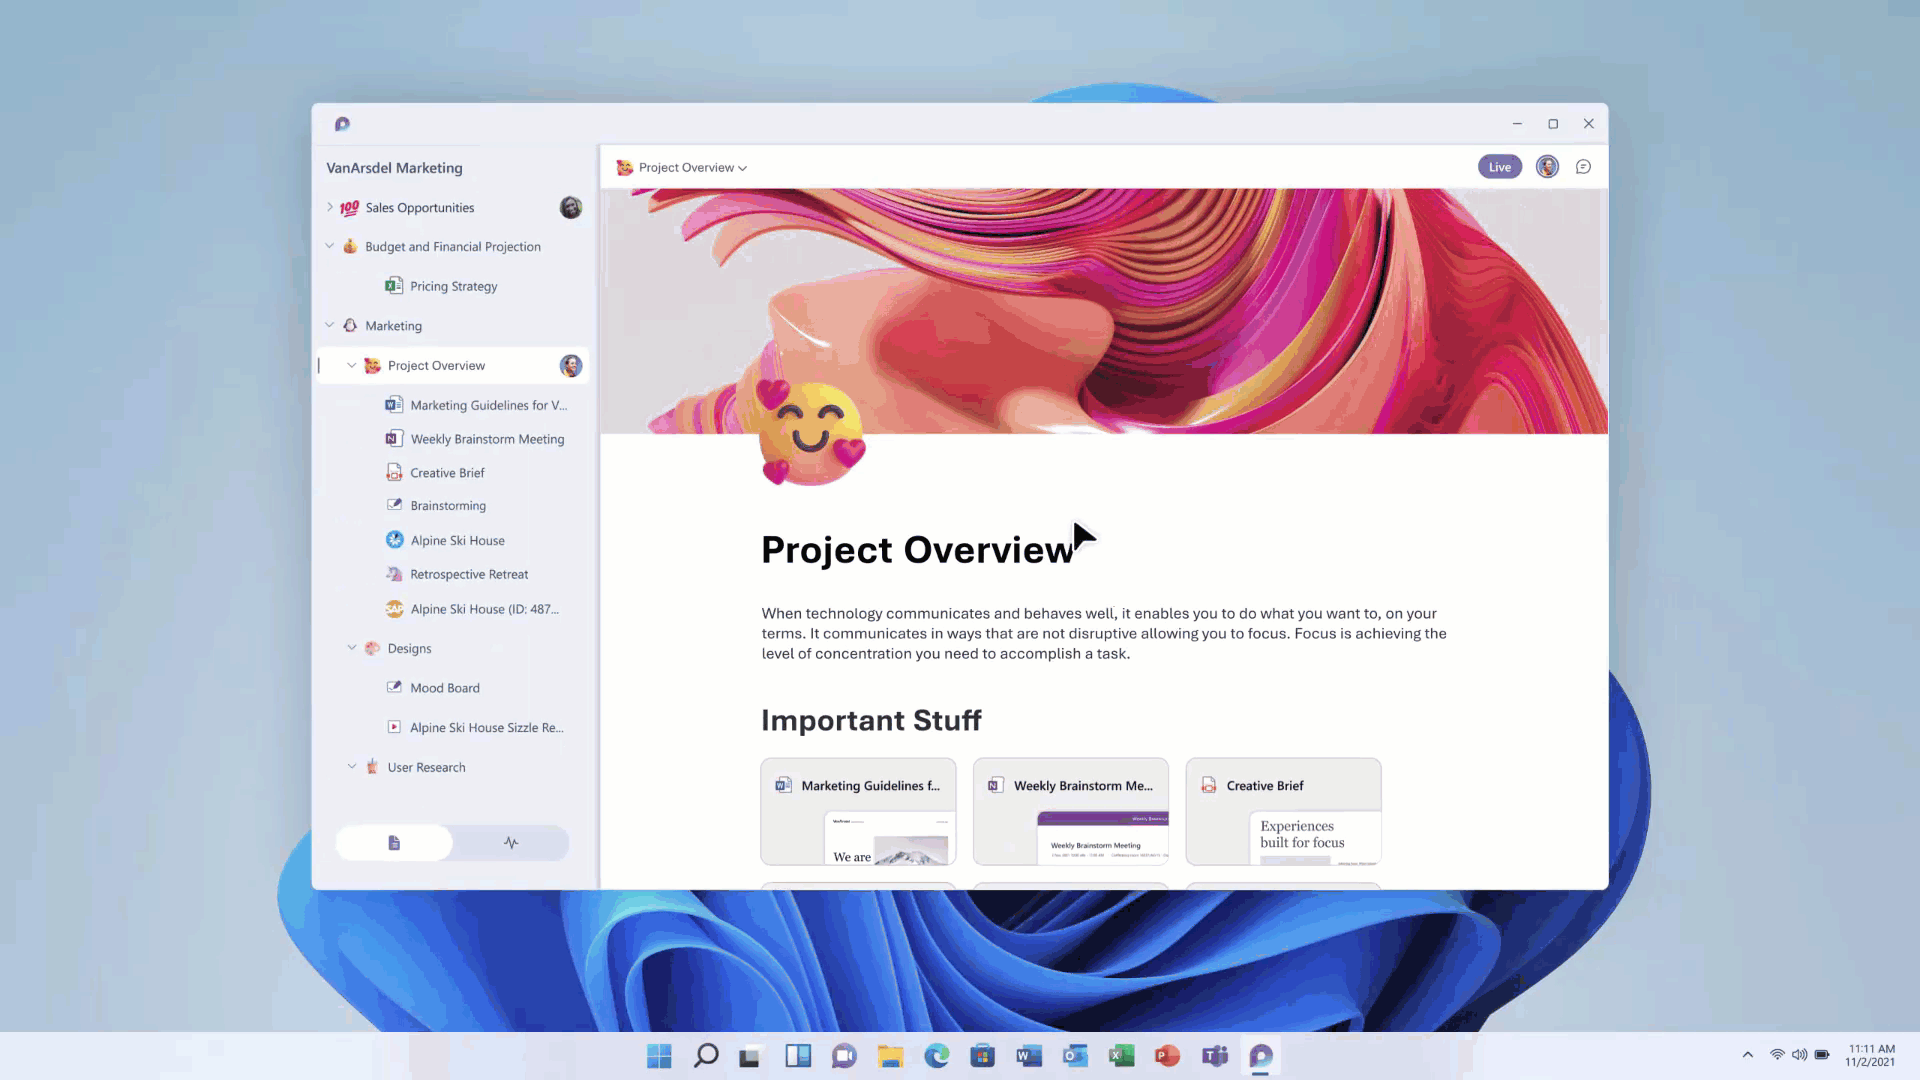
Task: Click the Live collaboration button
Action: tap(1499, 166)
